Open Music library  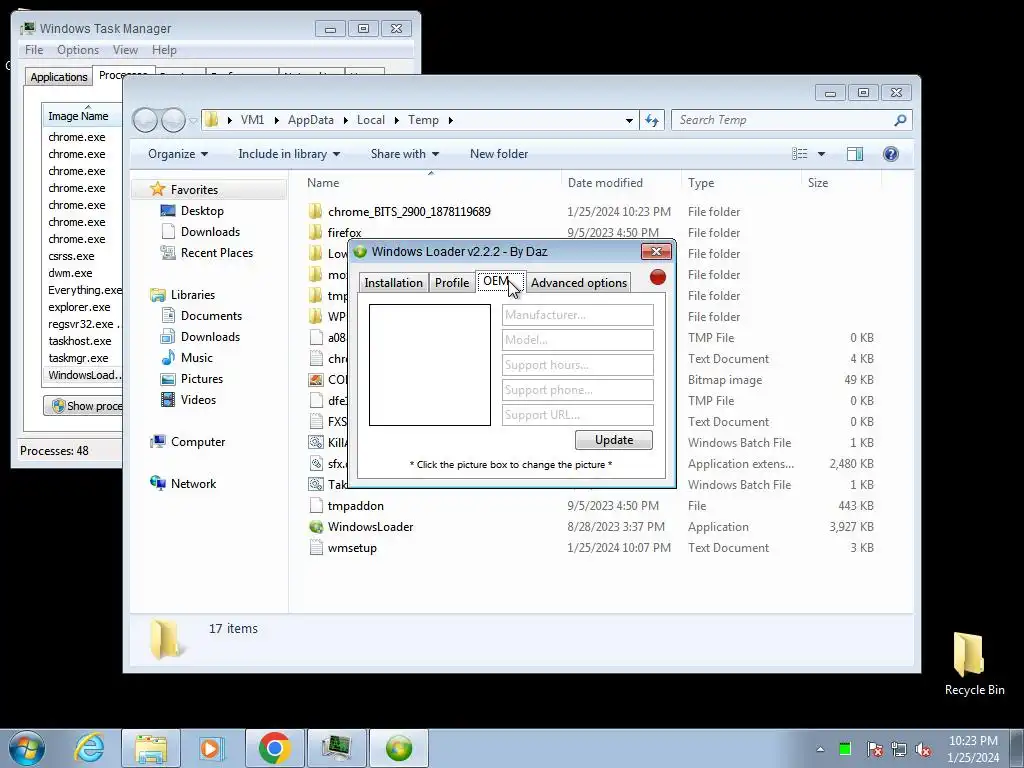click(197, 358)
